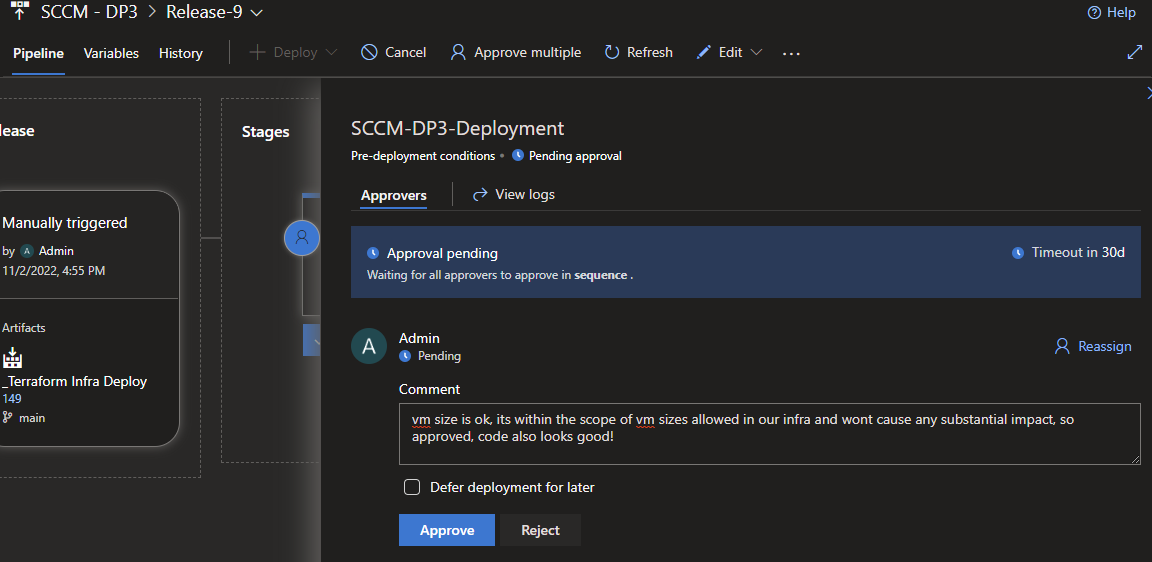Click the Admin avatar in the approvers list
The height and width of the screenshot is (562, 1152).
(x=369, y=346)
